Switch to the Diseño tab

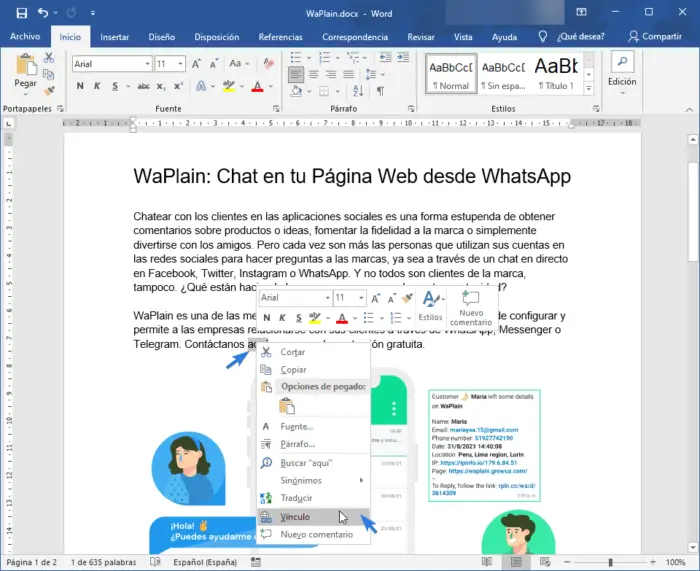click(162, 37)
